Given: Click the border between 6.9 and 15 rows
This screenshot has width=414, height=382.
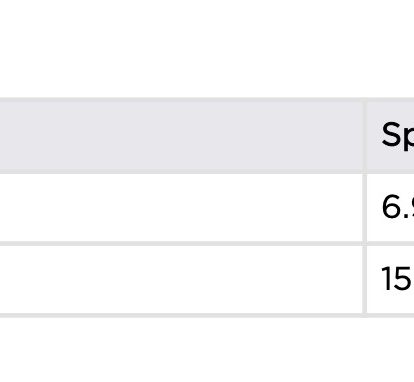Looking at the screenshot, I should tap(207, 244).
